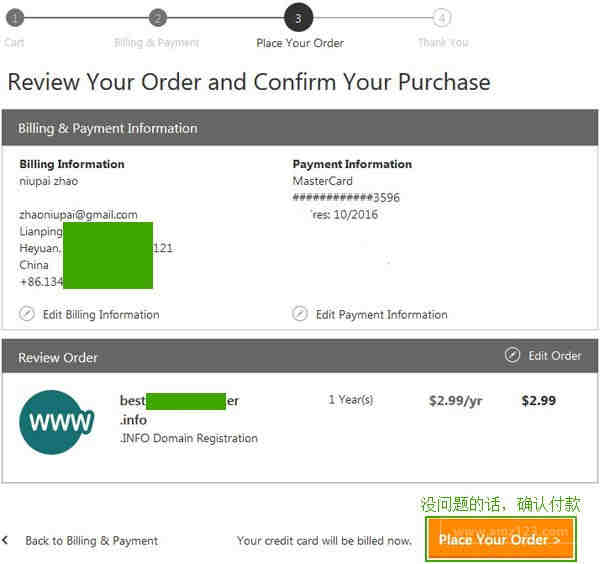Click the step 4 Thank You circle
The height and width of the screenshot is (564, 600).
(442, 18)
